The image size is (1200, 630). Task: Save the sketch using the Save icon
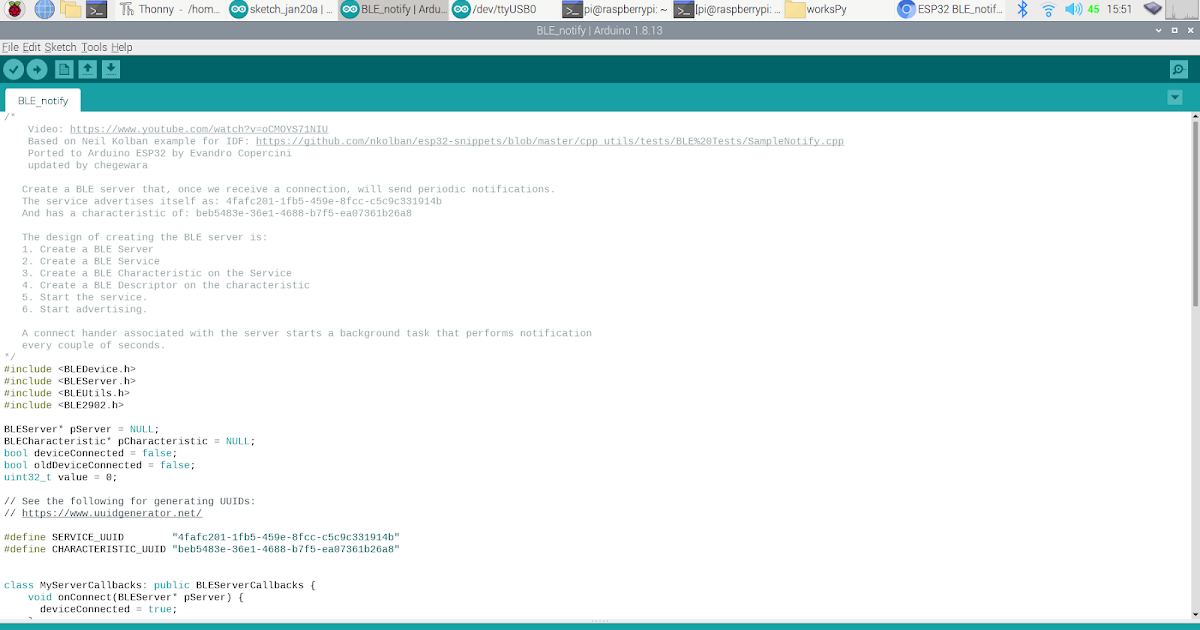(110, 69)
